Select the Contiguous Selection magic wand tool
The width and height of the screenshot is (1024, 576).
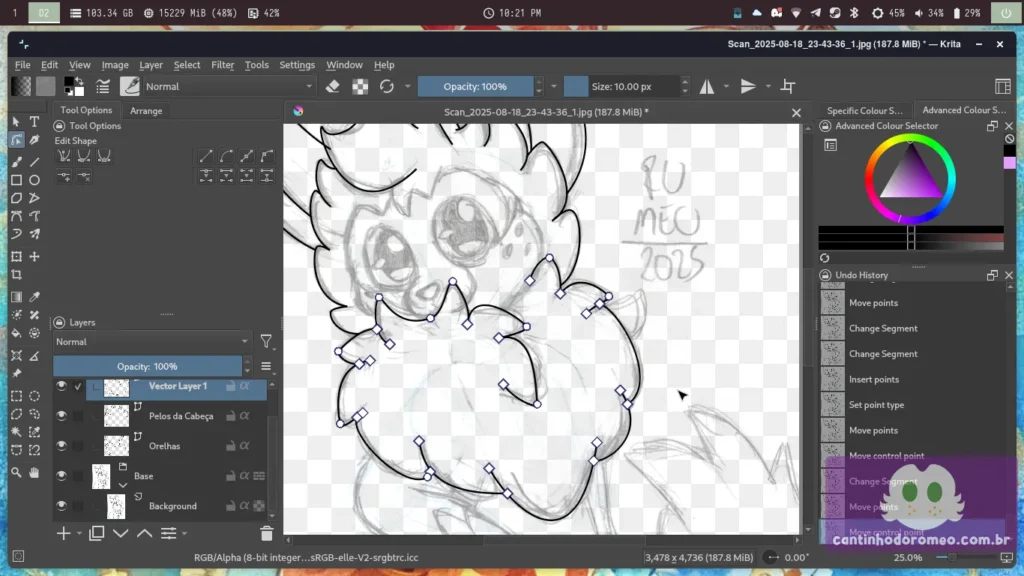[16, 432]
